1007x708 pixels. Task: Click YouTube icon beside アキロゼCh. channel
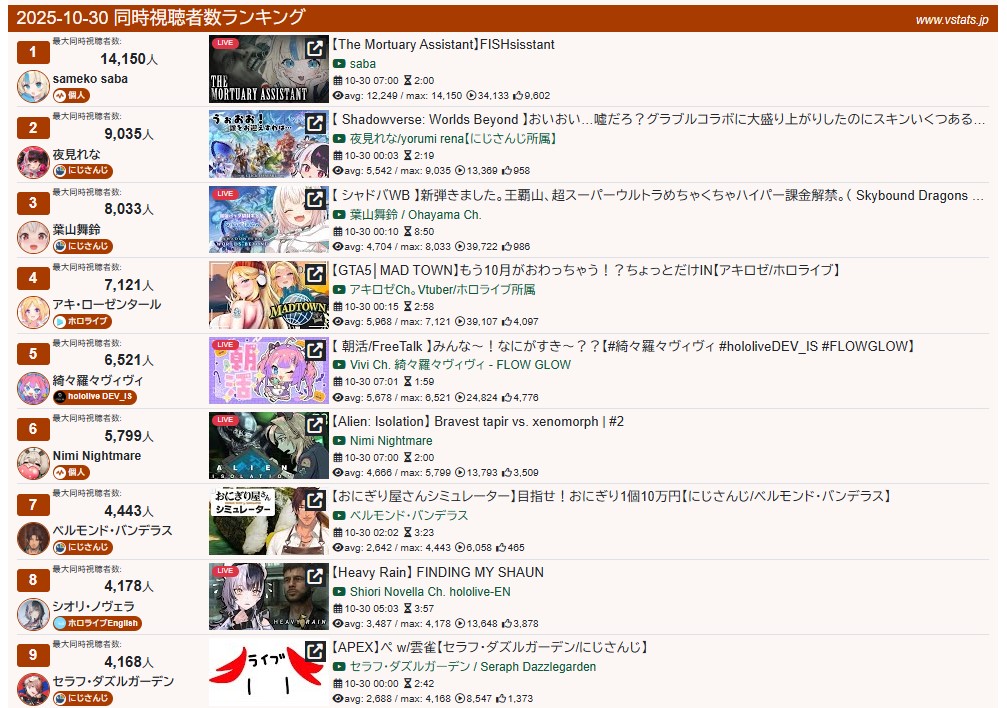[339, 290]
